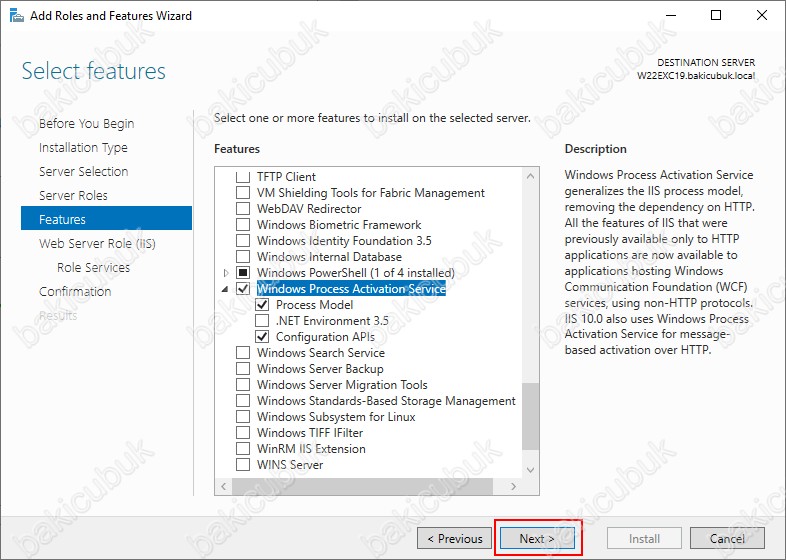Select the Configuration APIs label
Image resolution: width=786 pixels, height=560 pixels.
pos(325,337)
